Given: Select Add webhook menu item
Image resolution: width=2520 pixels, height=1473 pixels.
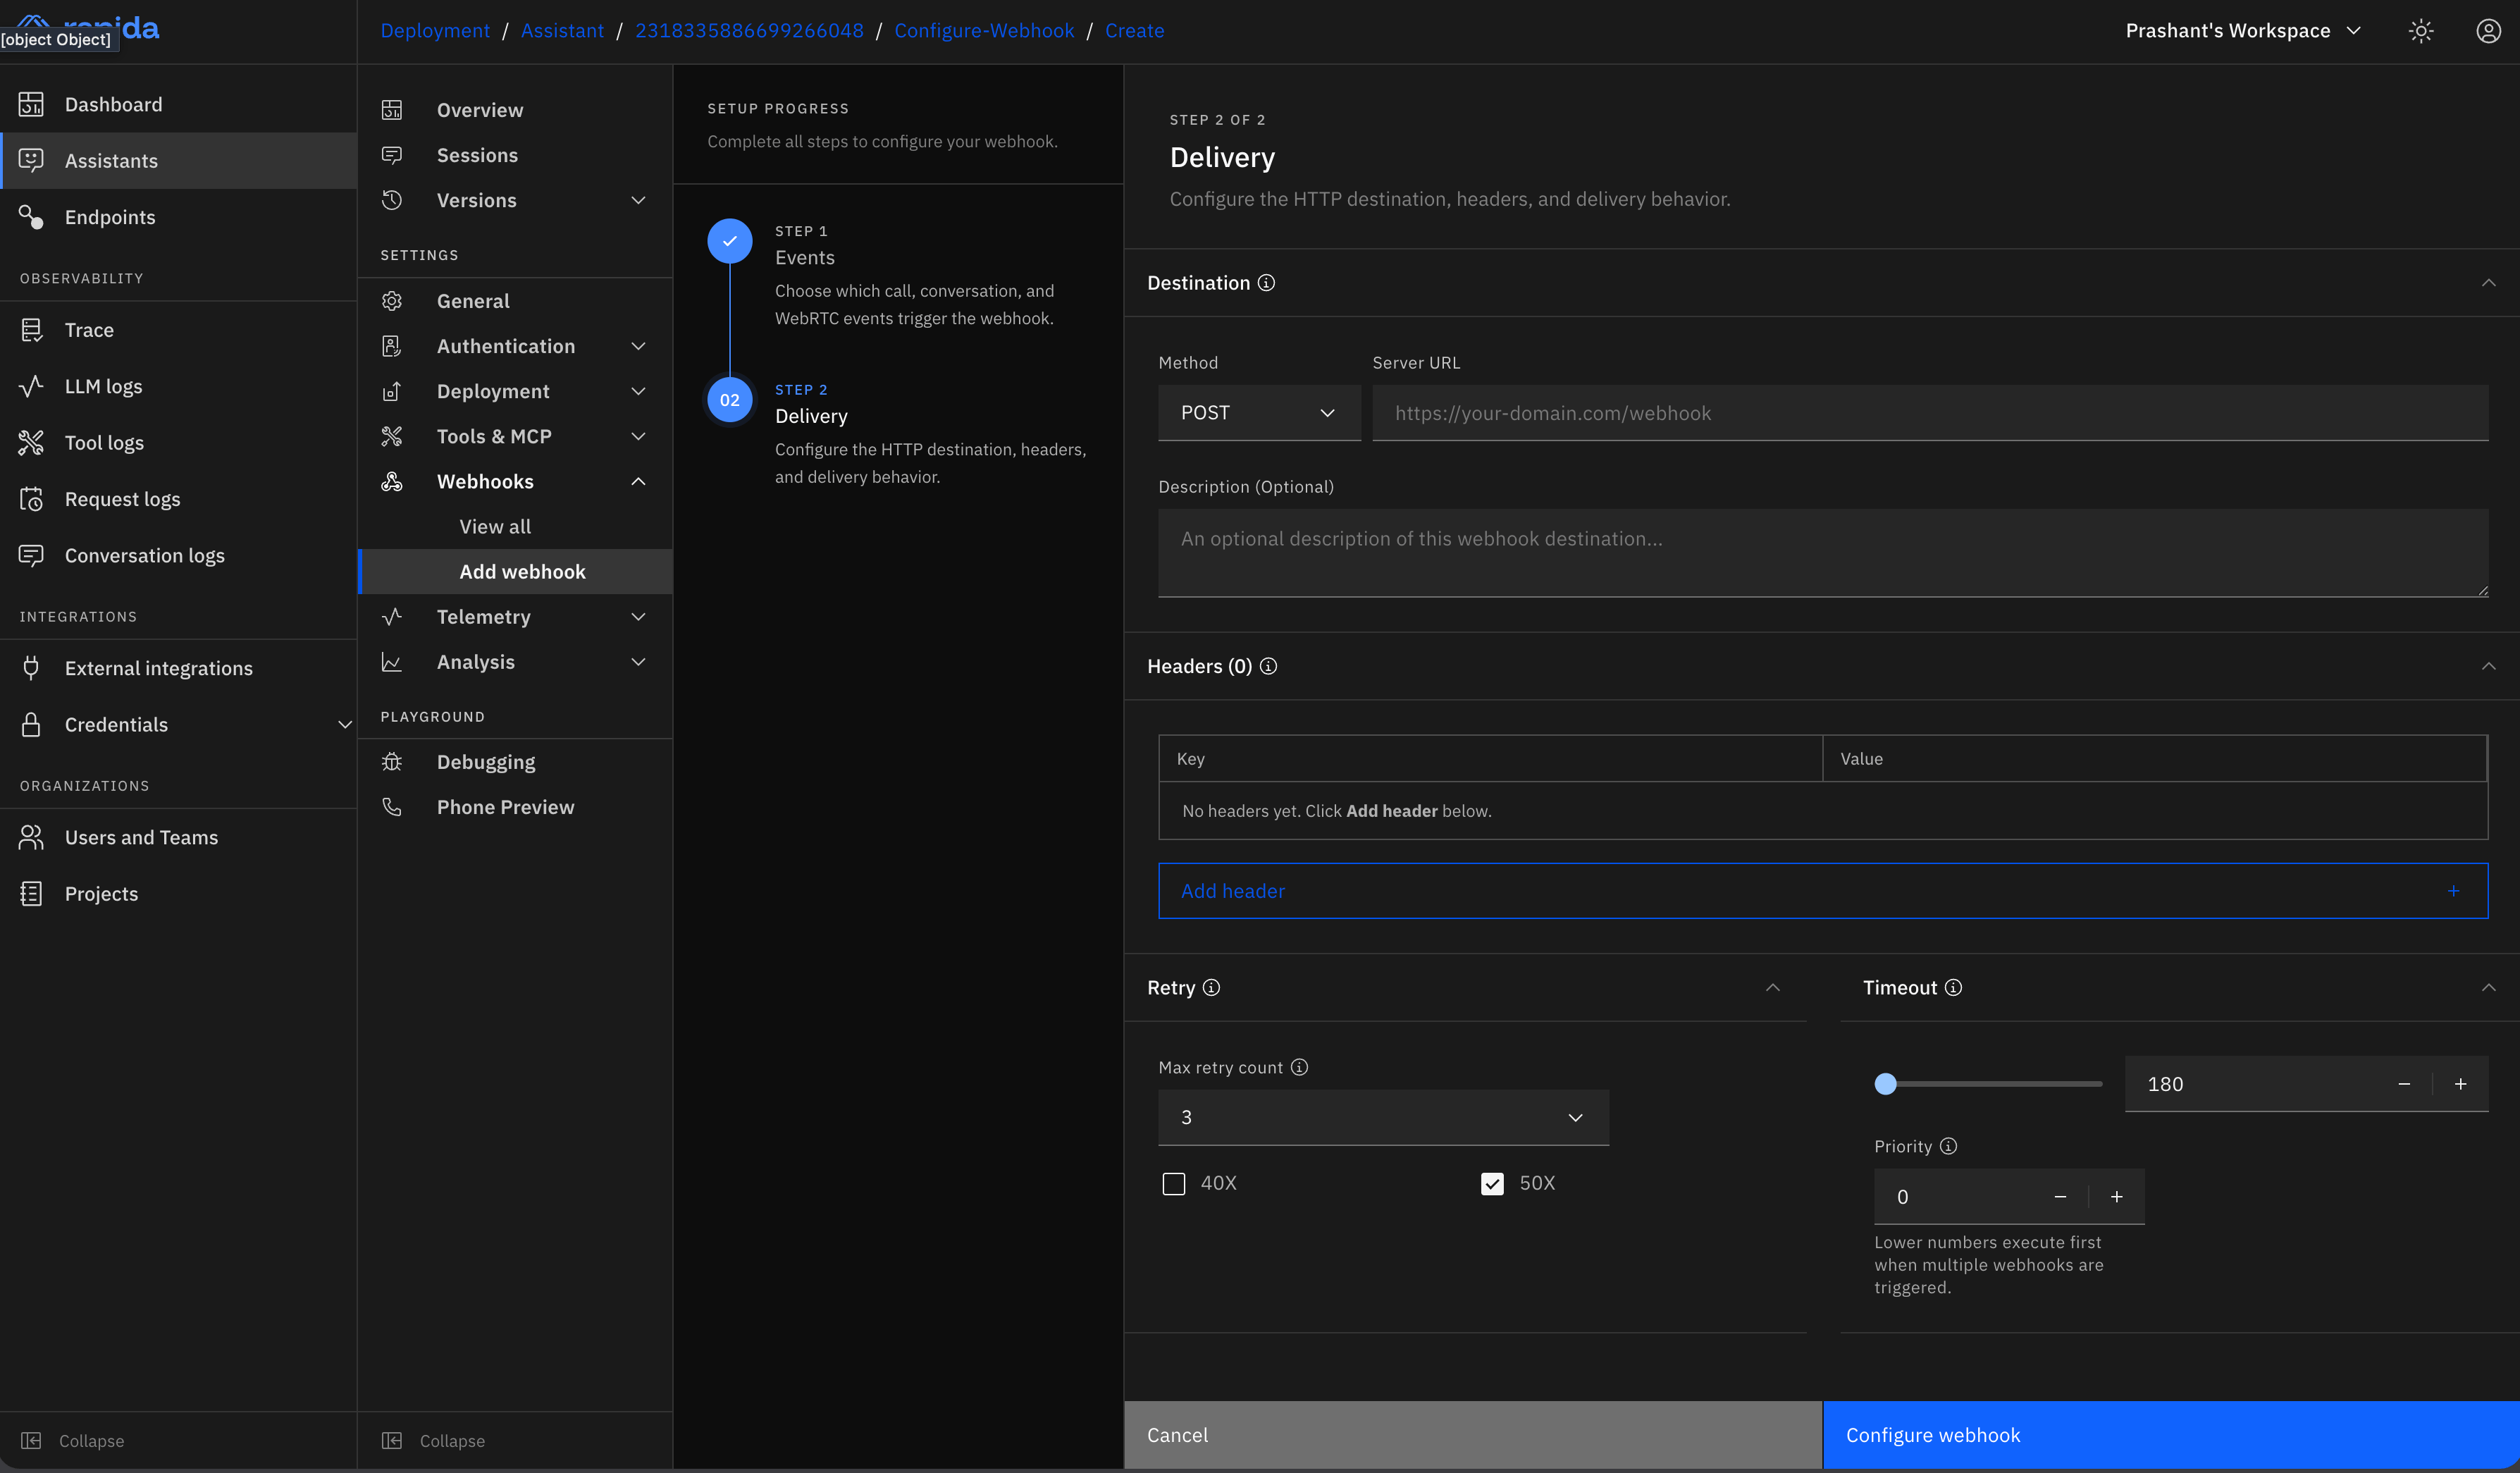Looking at the screenshot, I should (x=515, y=572).
